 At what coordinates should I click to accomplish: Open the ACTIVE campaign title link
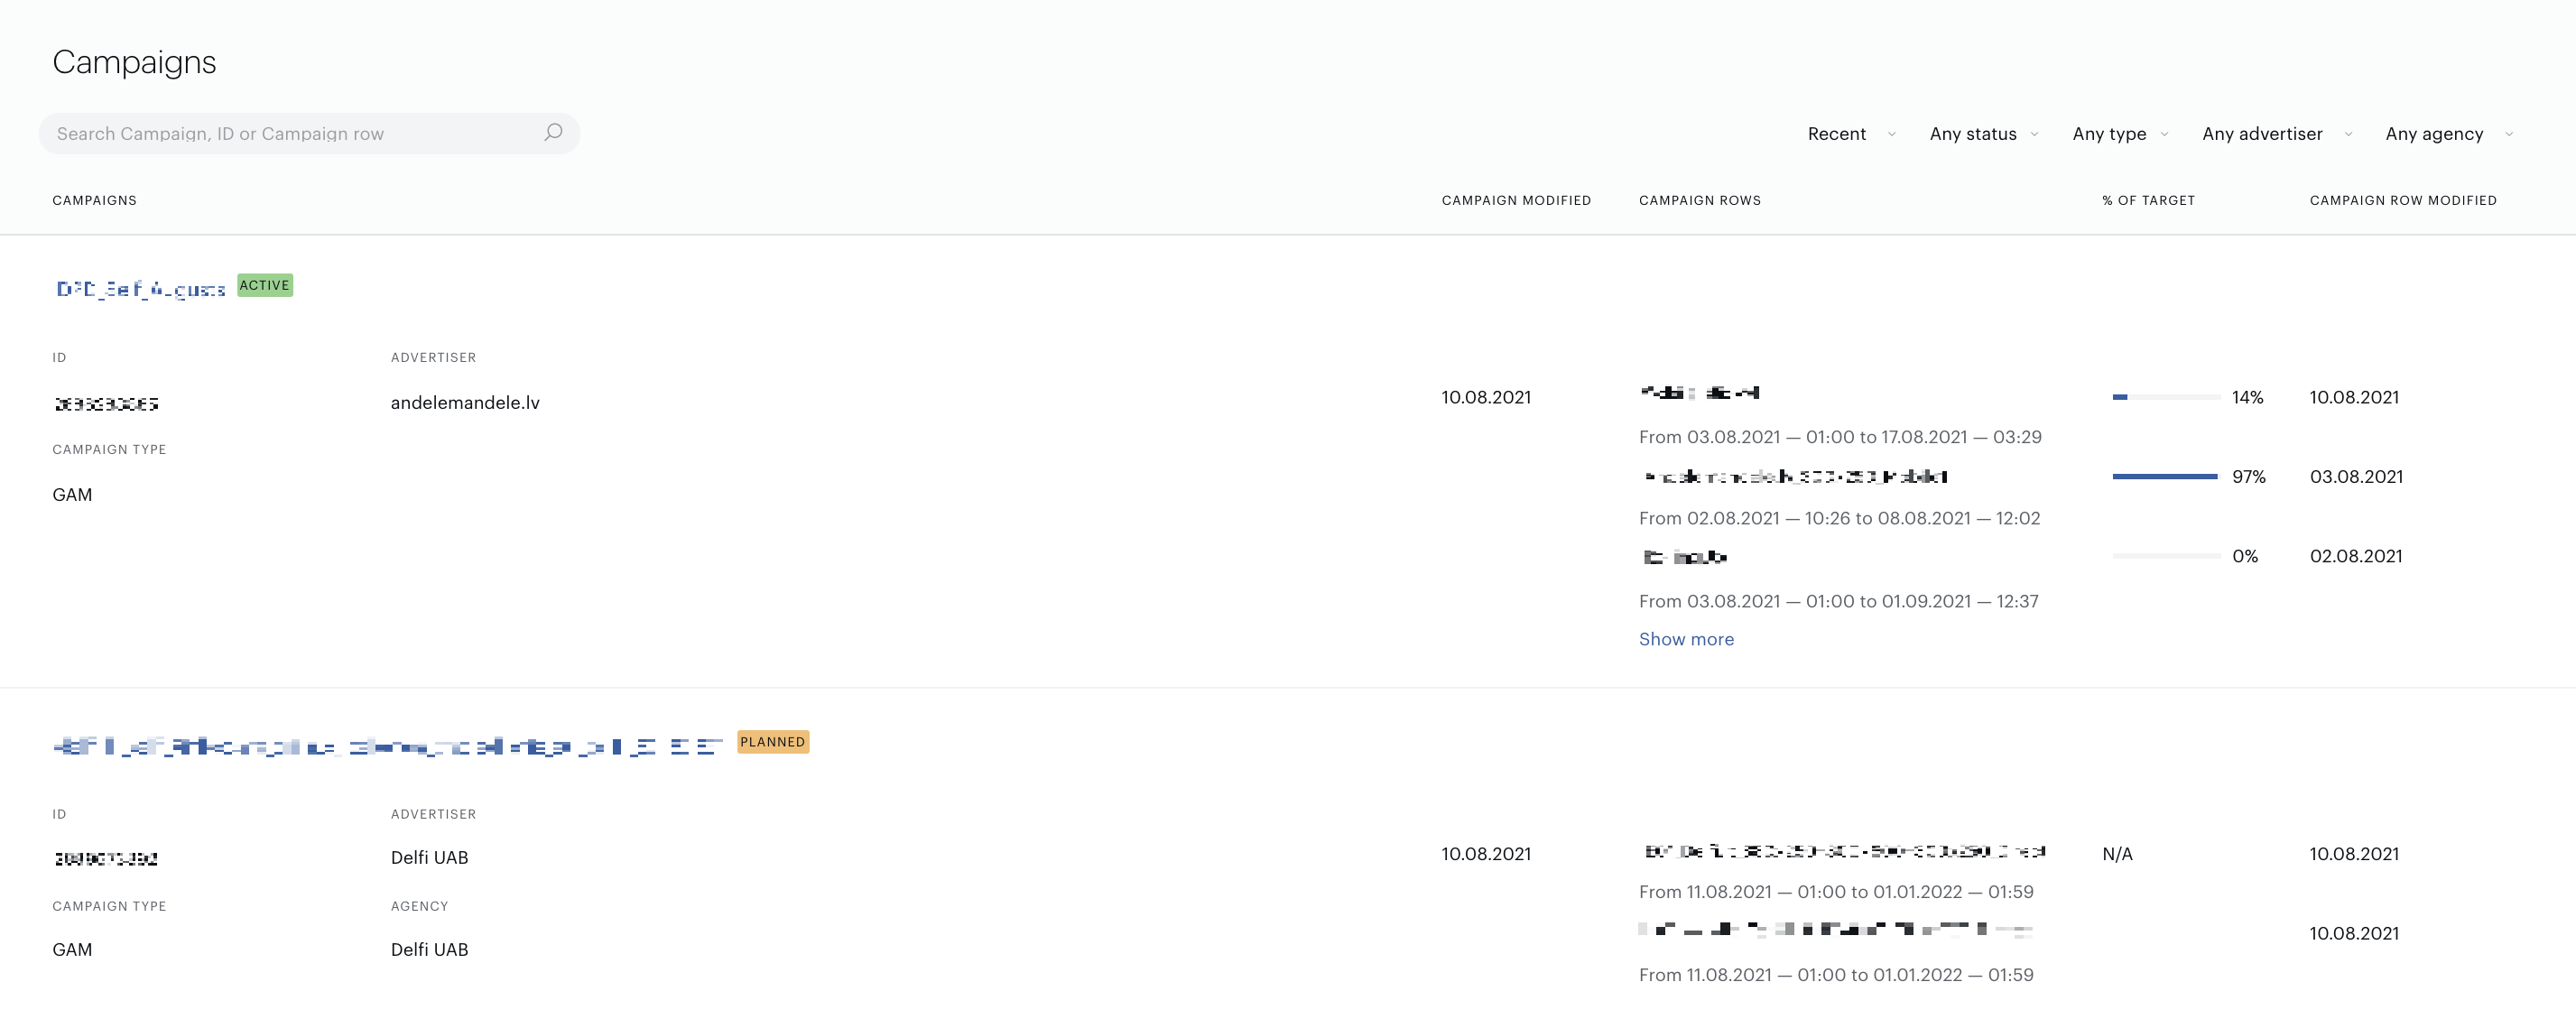pyautogui.click(x=141, y=289)
